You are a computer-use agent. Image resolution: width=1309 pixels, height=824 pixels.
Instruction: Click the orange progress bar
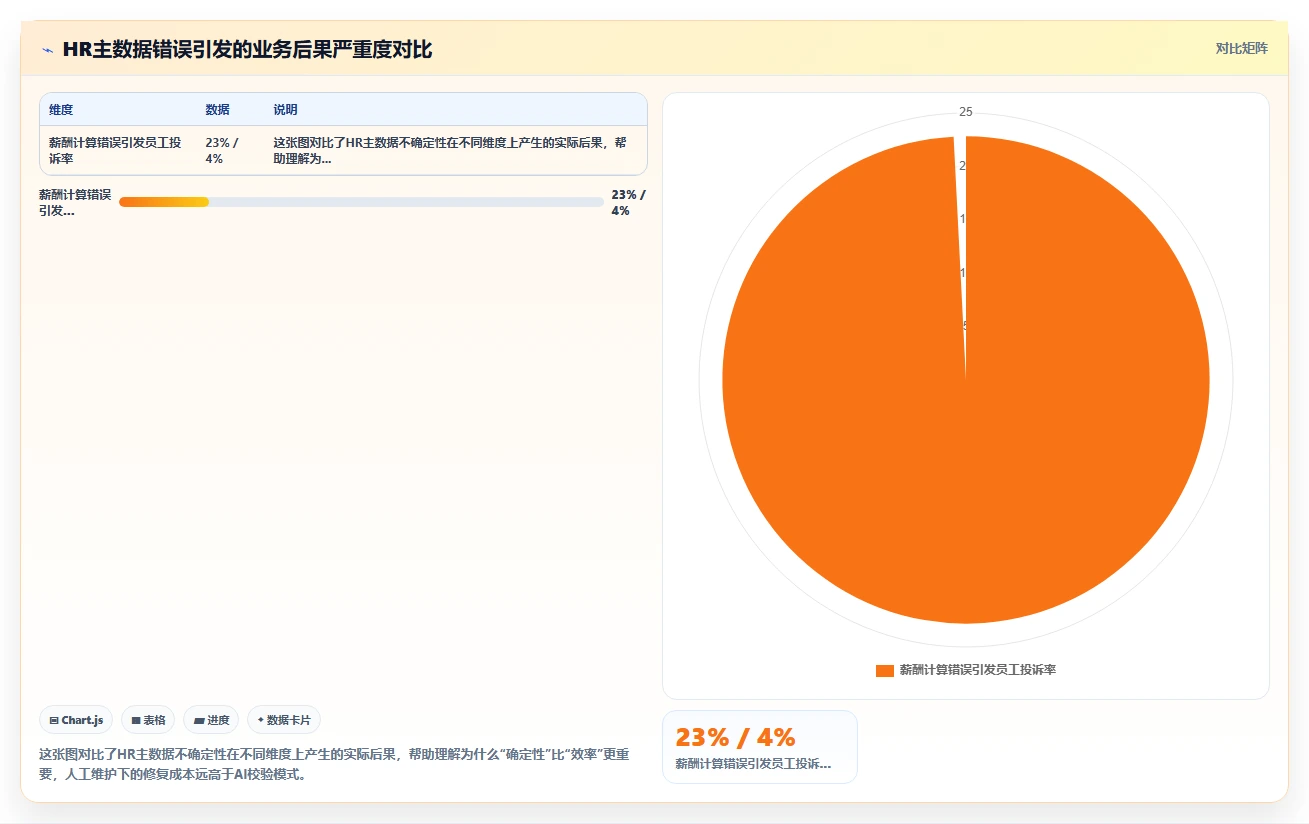point(164,202)
